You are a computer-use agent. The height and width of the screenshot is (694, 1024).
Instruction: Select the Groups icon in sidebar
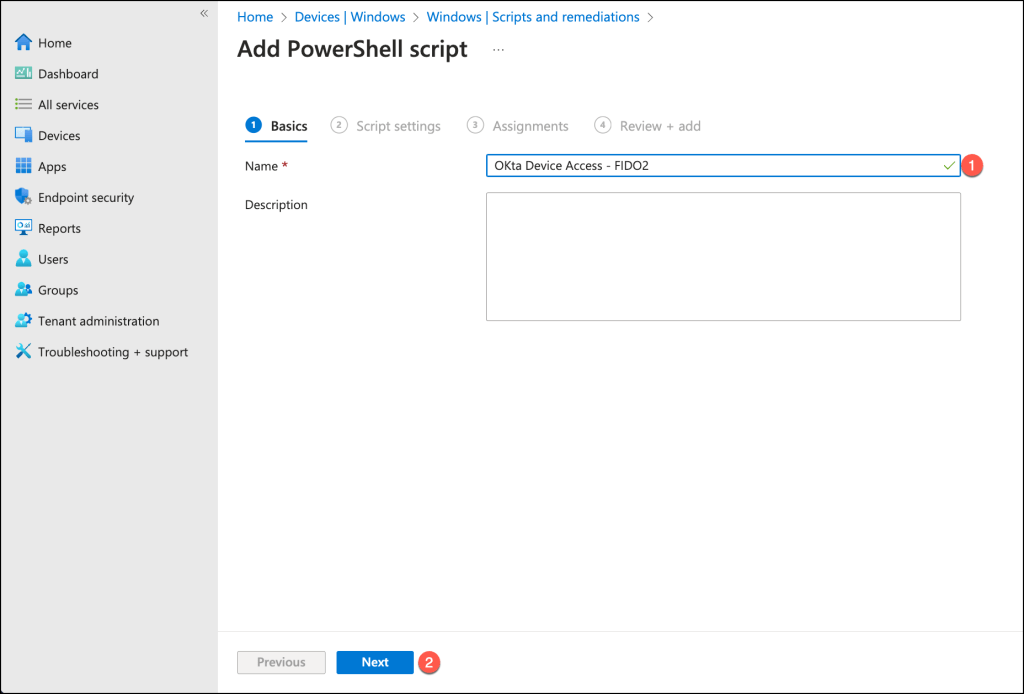coord(24,290)
